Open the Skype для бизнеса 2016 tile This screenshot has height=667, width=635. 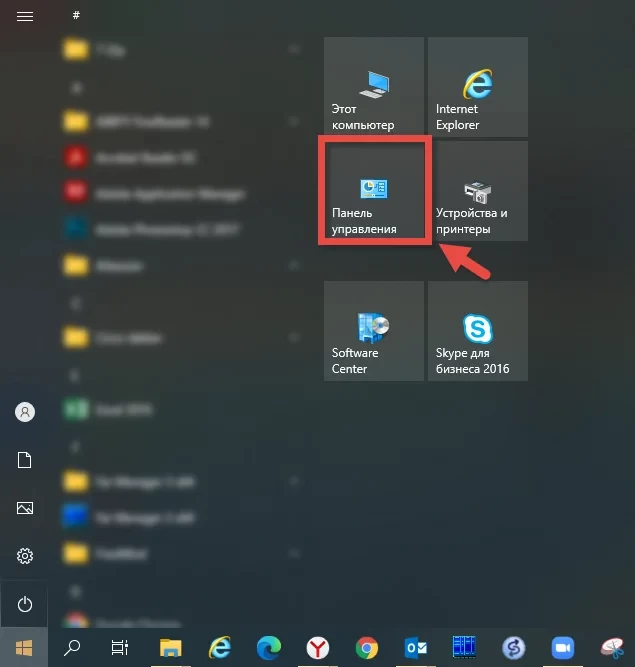(478, 331)
